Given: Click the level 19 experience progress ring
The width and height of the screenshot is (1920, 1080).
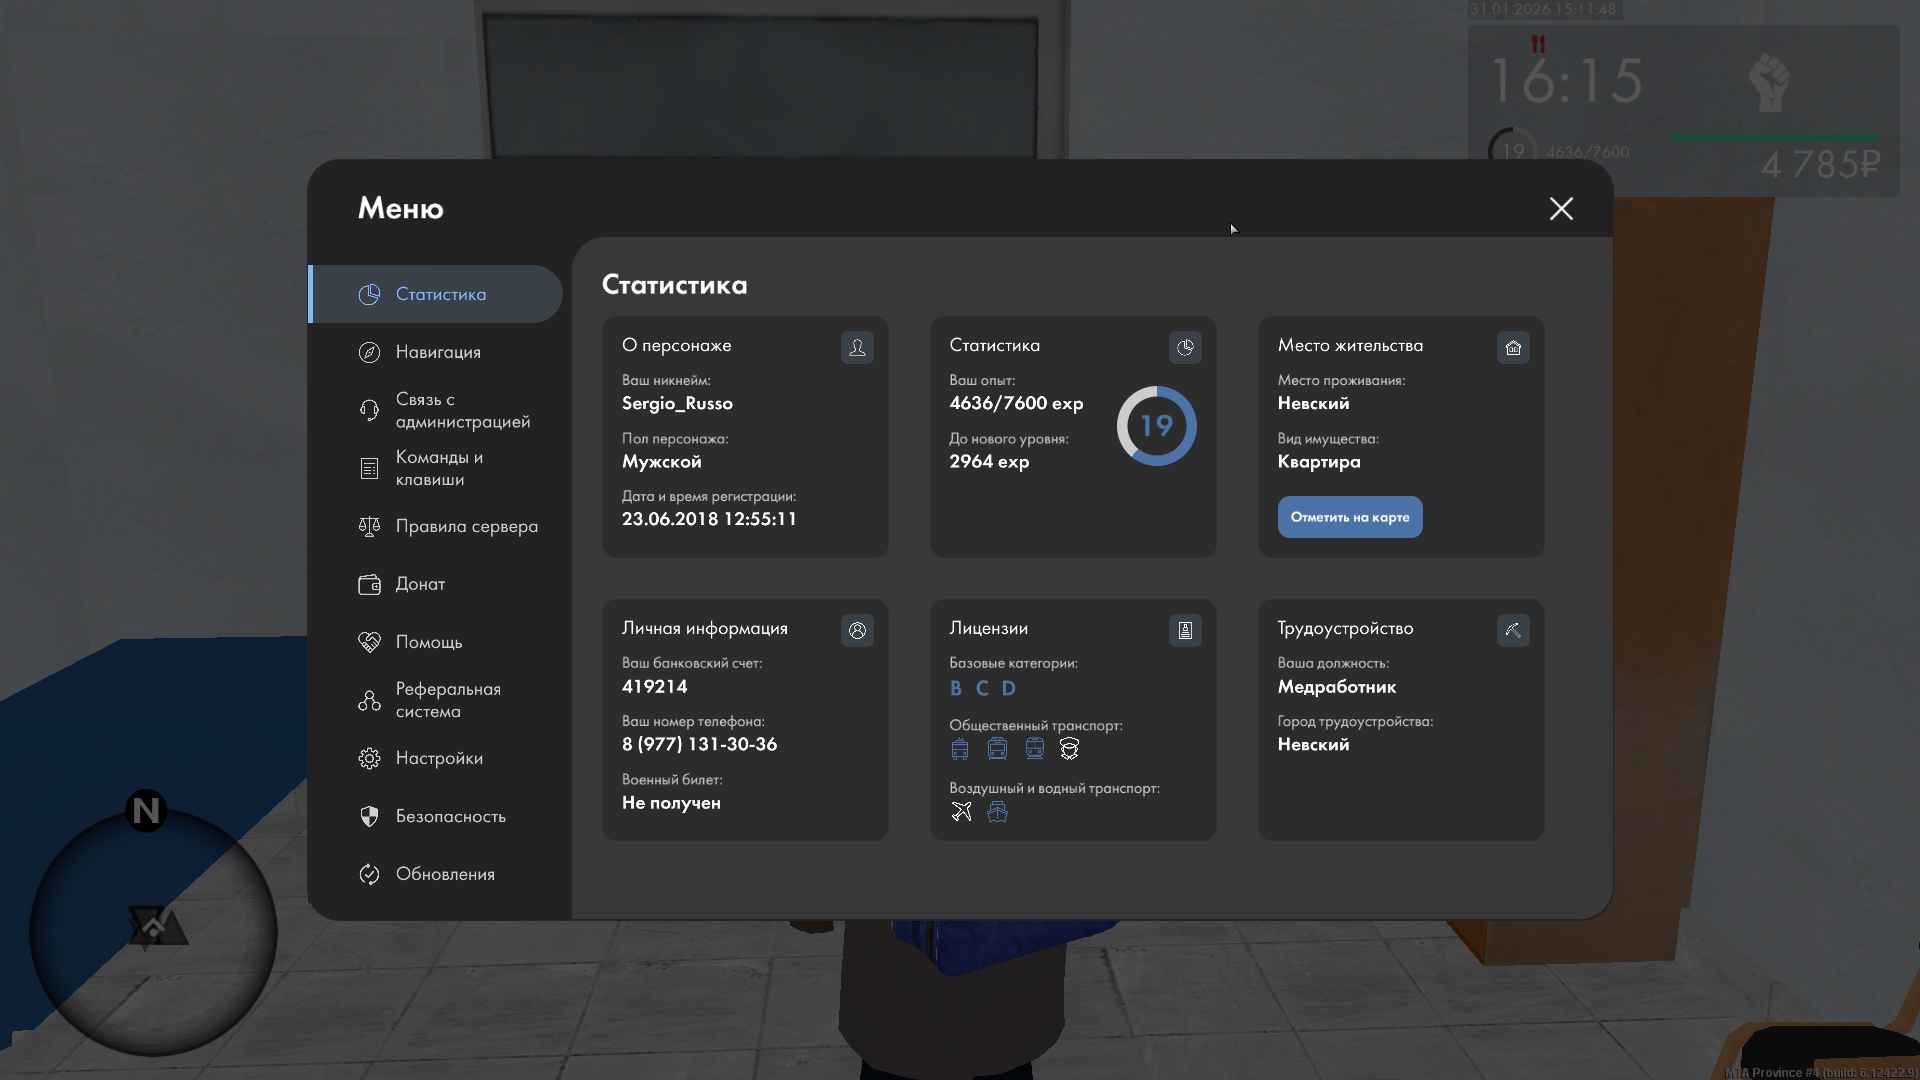Looking at the screenshot, I should click(x=1156, y=426).
